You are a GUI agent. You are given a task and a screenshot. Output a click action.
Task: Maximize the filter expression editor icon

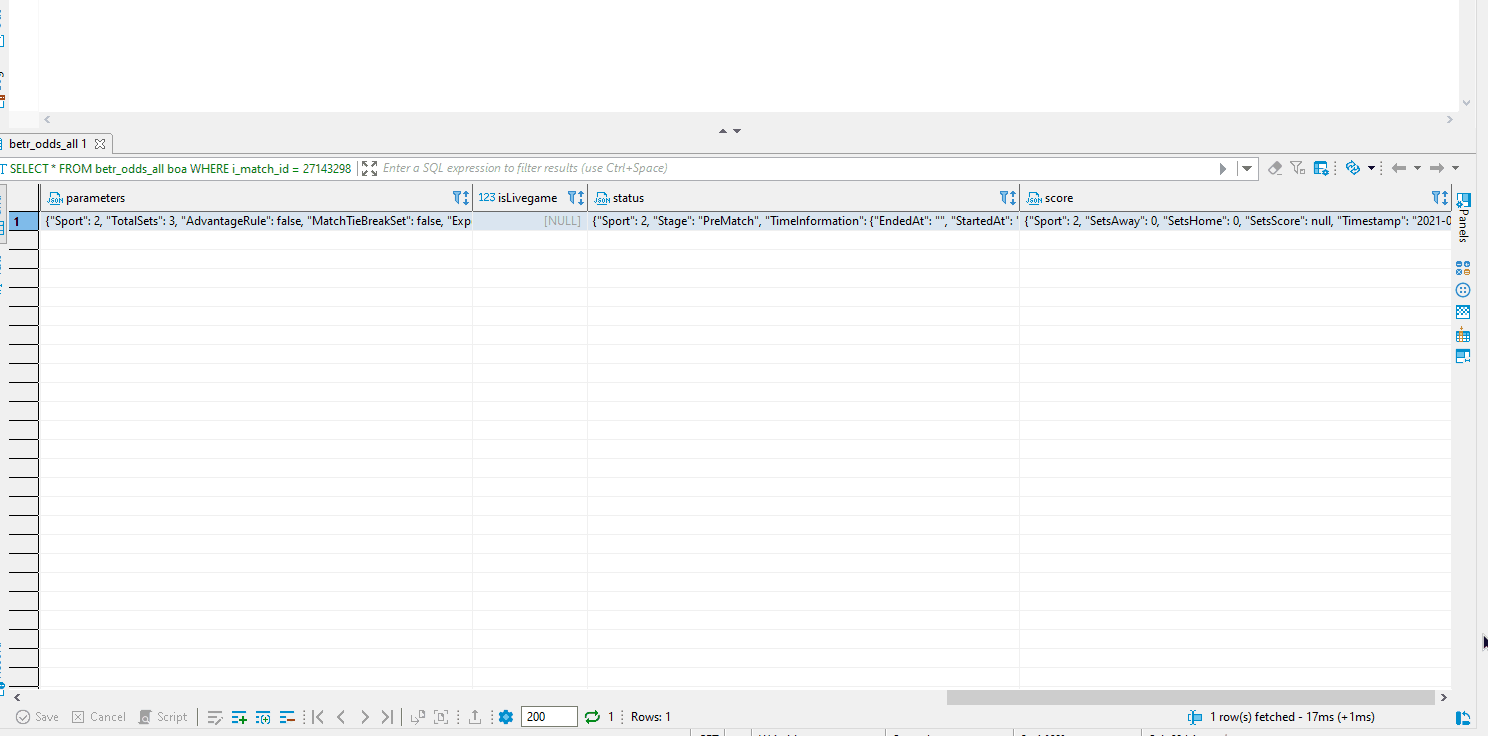coord(369,168)
